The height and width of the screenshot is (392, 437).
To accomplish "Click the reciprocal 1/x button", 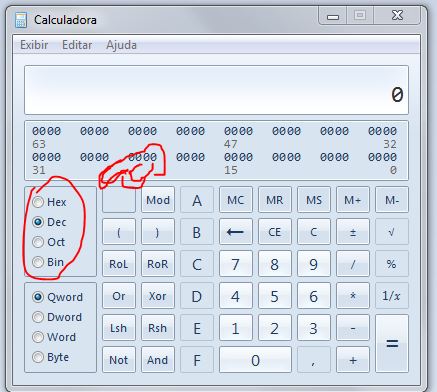I will [x=392, y=296].
